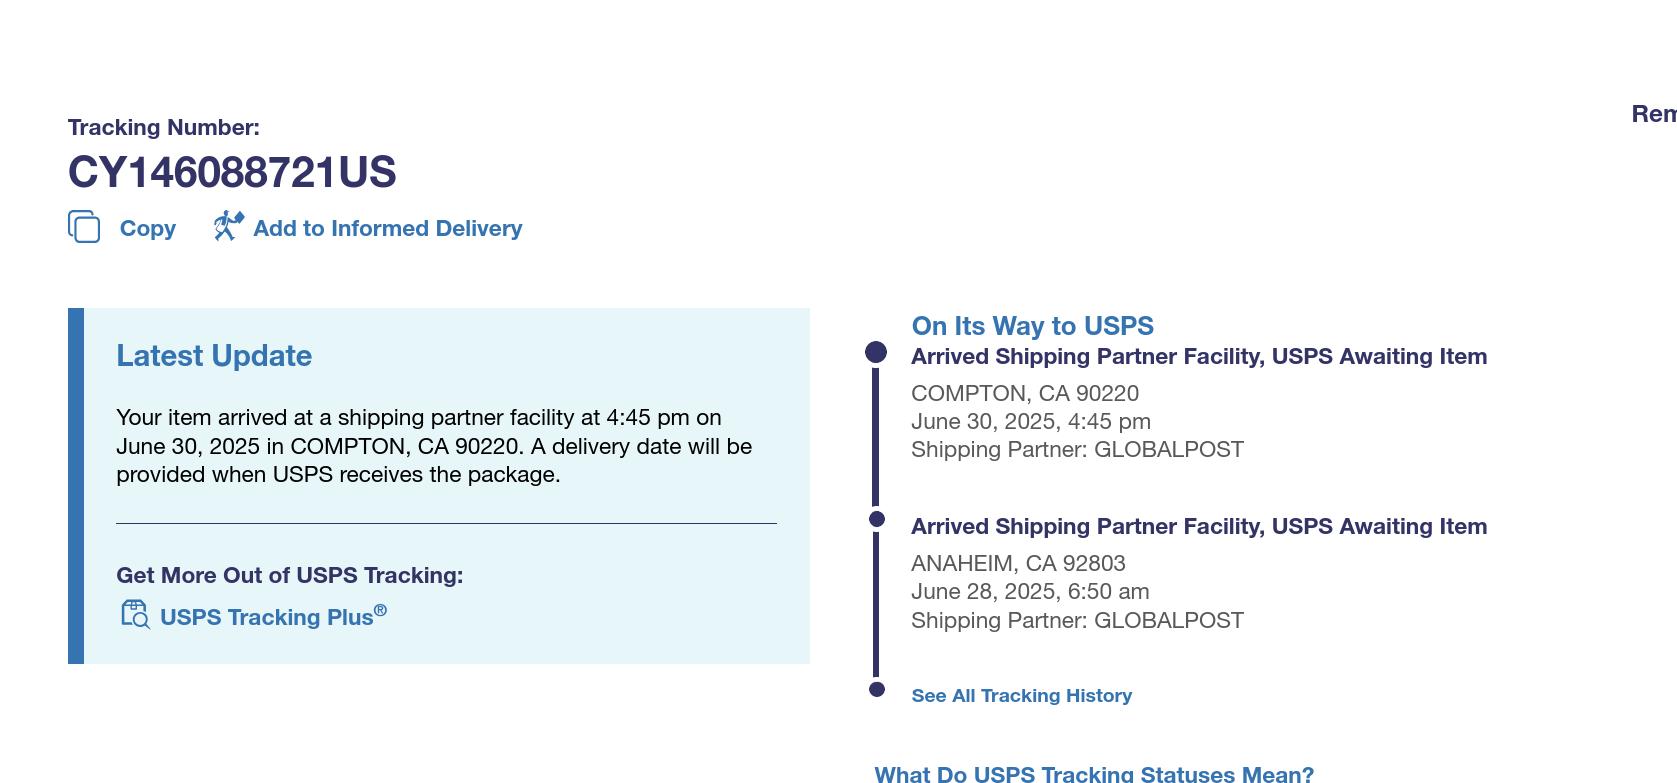The height and width of the screenshot is (783, 1677).
Task: Click the COMPTON, CA 90220 location entry
Action: (x=1025, y=393)
